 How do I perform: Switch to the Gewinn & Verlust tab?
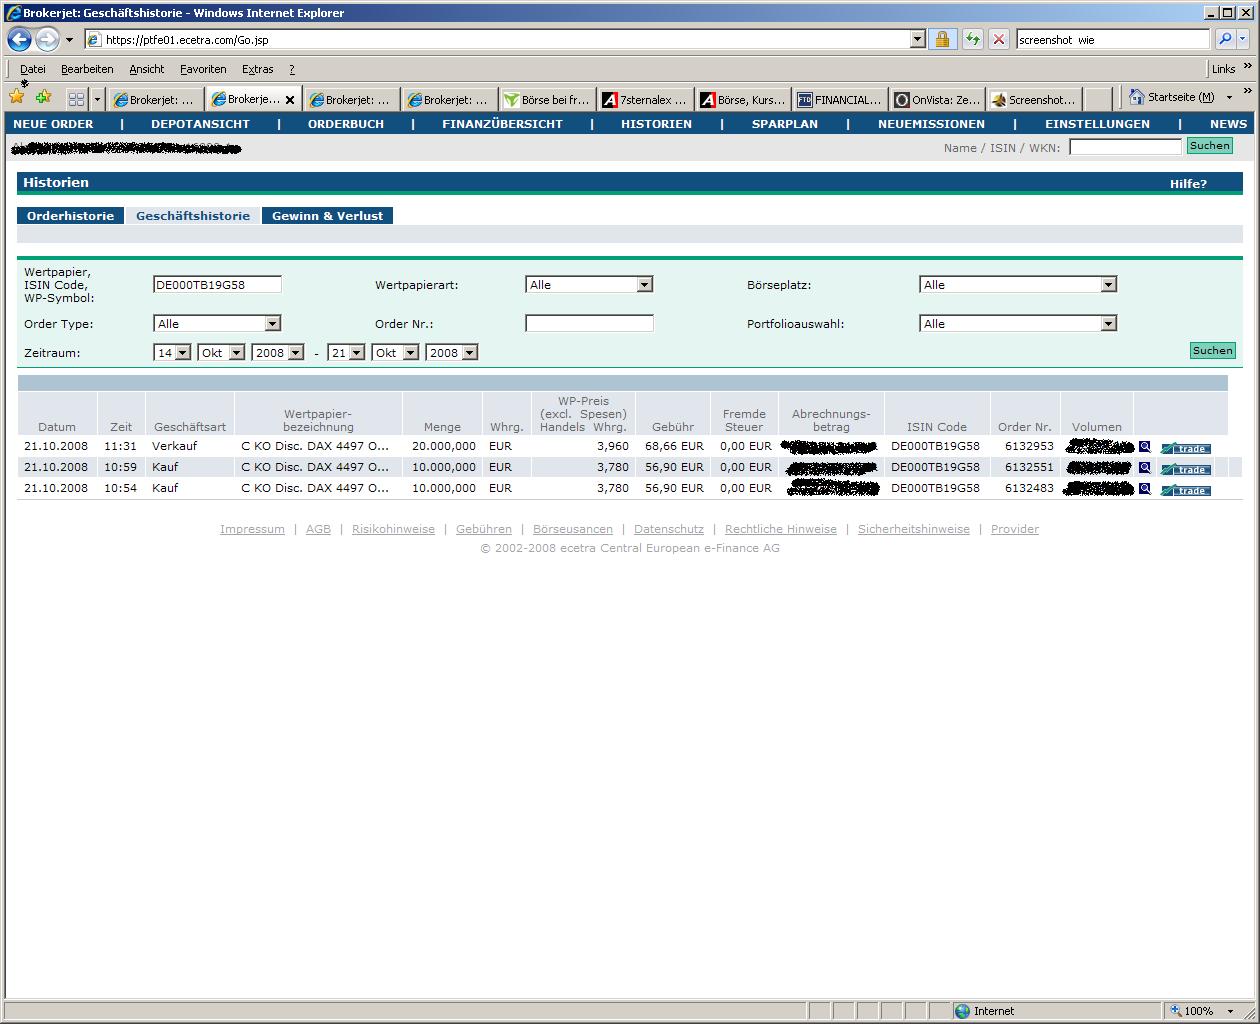tap(327, 216)
